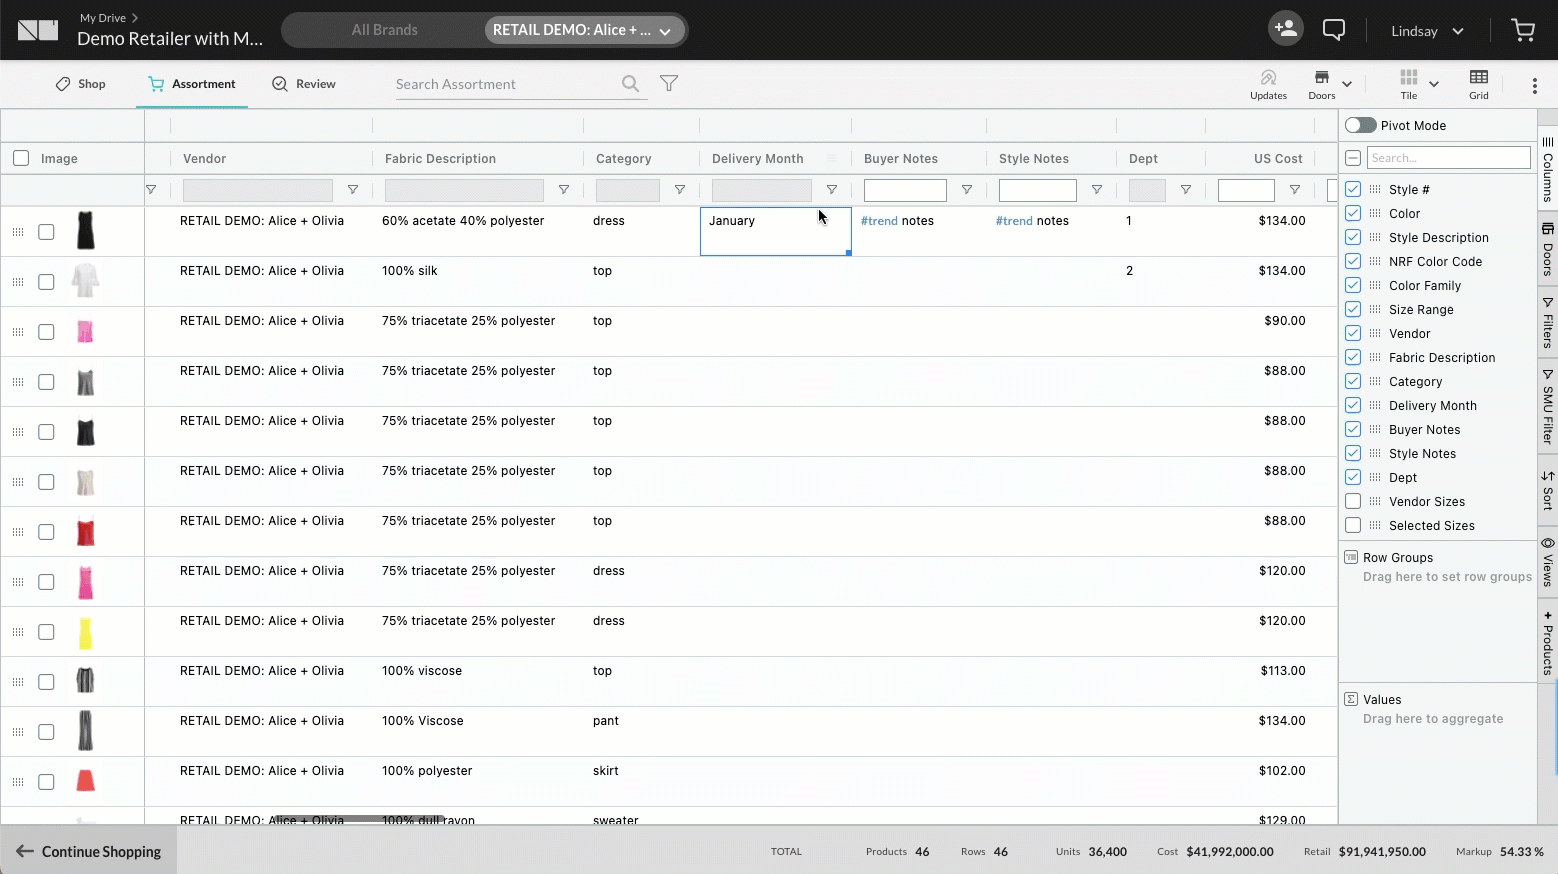Viewport: 1558px width, 874px height.
Task: Open the Vendor column filter icon
Action: point(353,190)
